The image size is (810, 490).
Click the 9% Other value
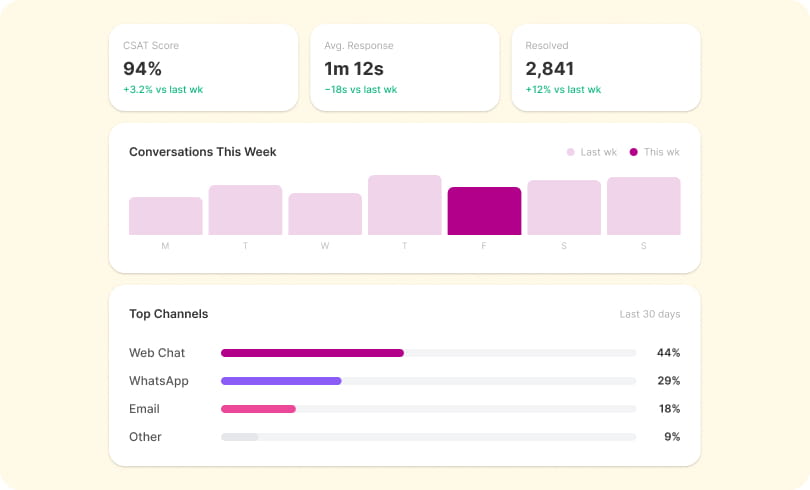tap(672, 436)
